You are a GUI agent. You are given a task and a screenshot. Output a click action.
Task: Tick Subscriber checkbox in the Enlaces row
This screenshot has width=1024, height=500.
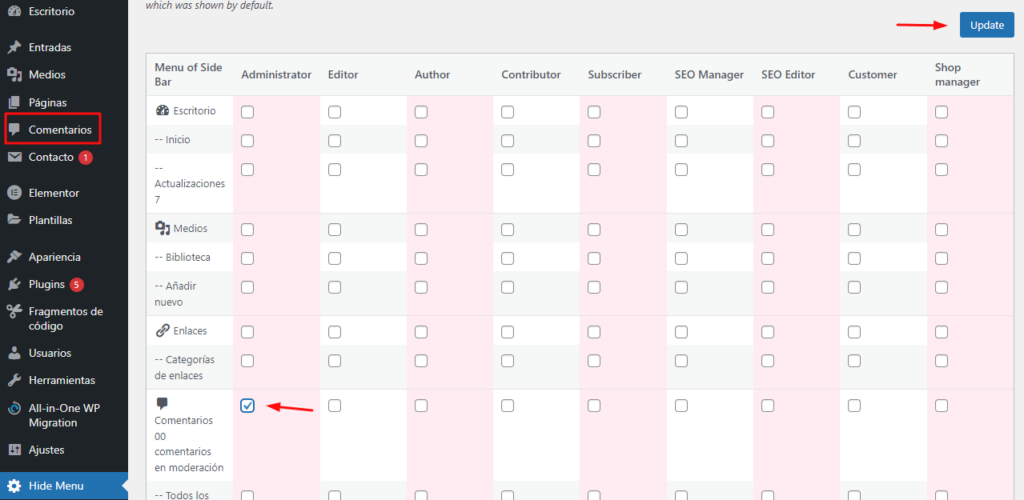tap(594, 331)
